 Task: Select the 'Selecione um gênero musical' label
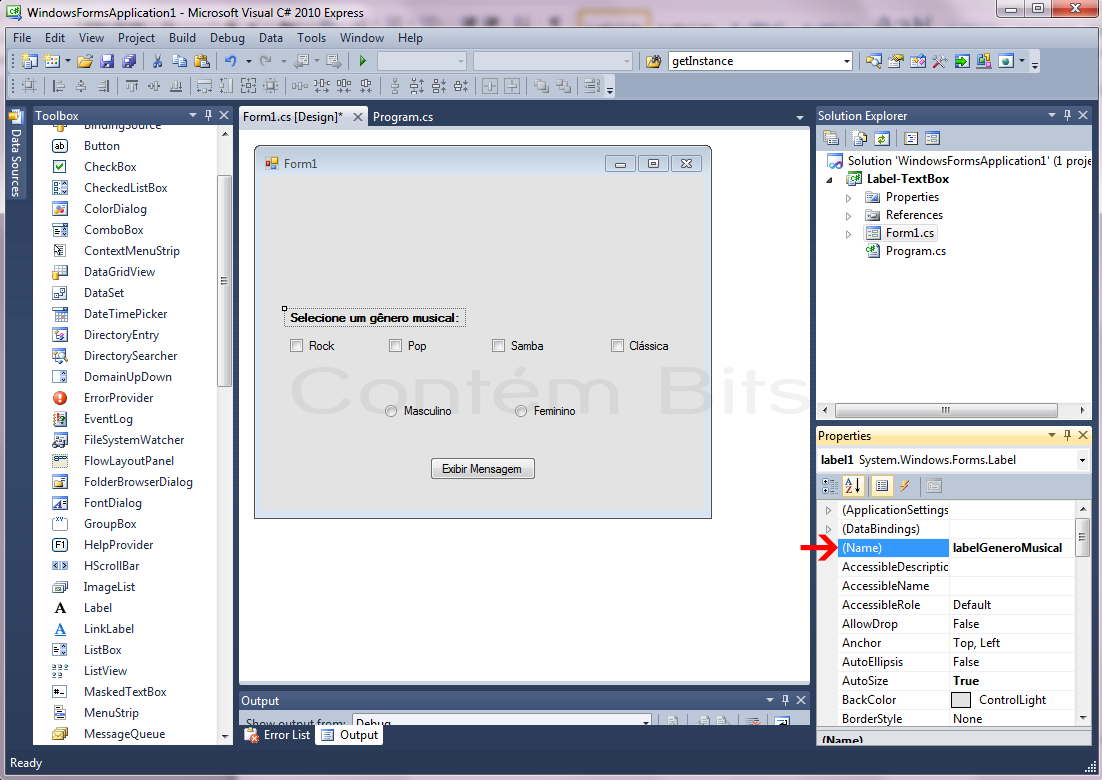pyautogui.click(x=375, y=318)
